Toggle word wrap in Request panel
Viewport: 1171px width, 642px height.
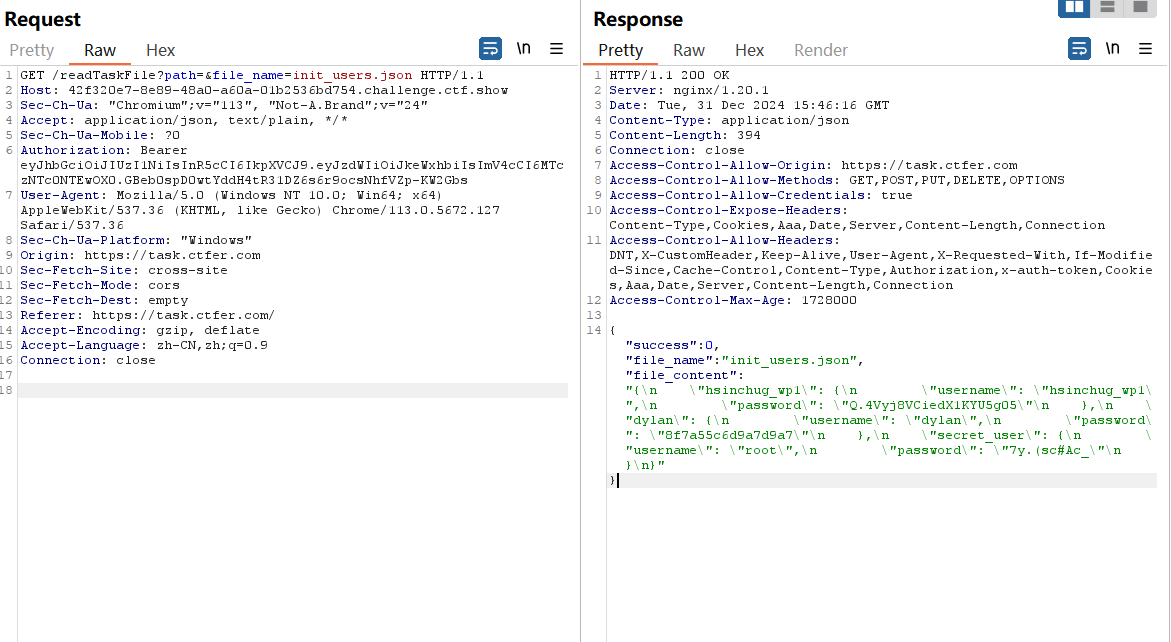(490, 49)
